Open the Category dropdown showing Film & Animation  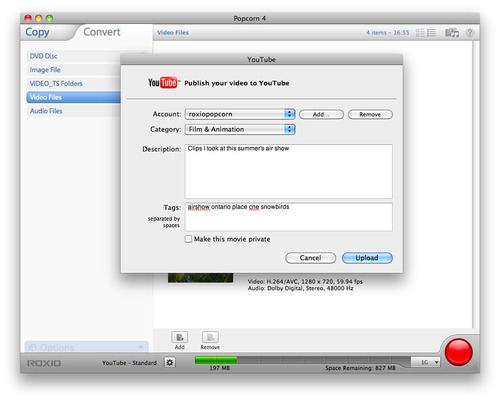pos(240,129)
